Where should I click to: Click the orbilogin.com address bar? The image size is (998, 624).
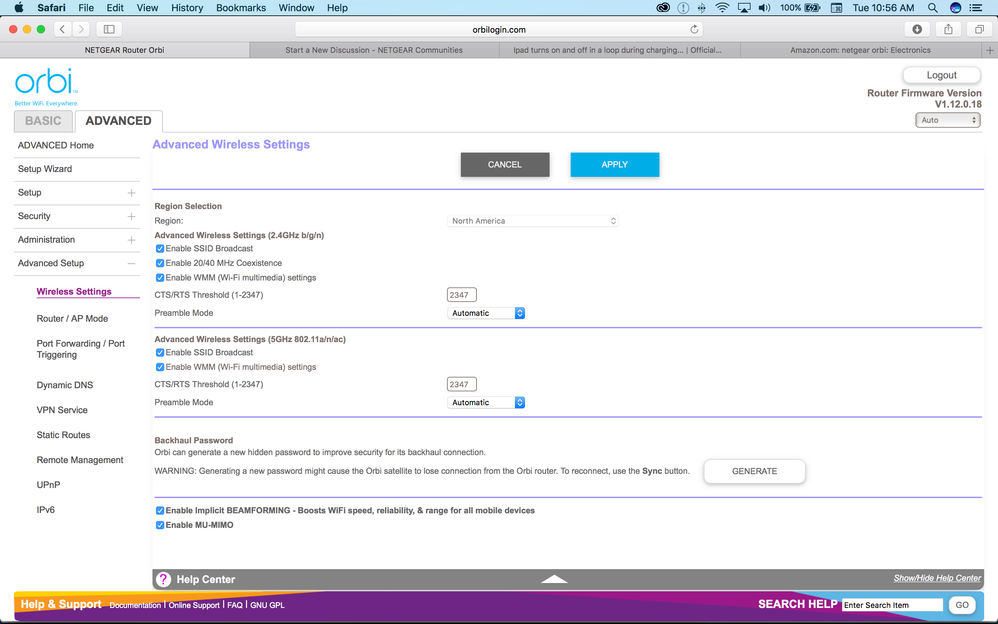[x=499, y=29]
